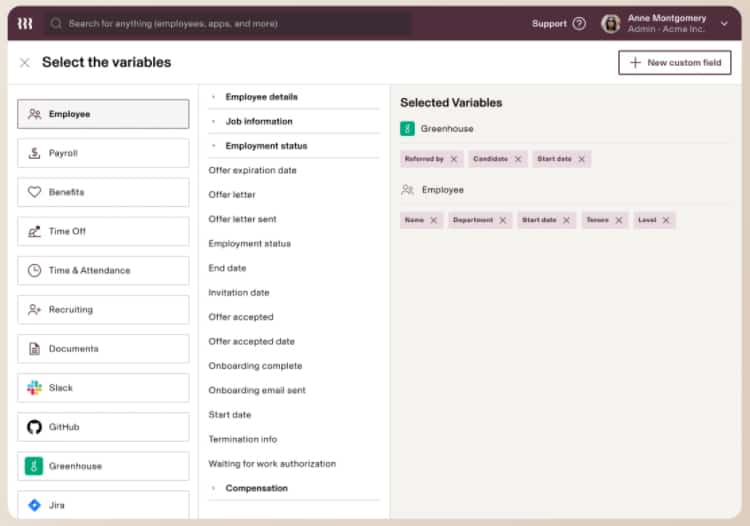Image resolution: width=750 pixels, height=526 pixels.
Task: Click the GitHub logo icon
Action: pos(34,427)
